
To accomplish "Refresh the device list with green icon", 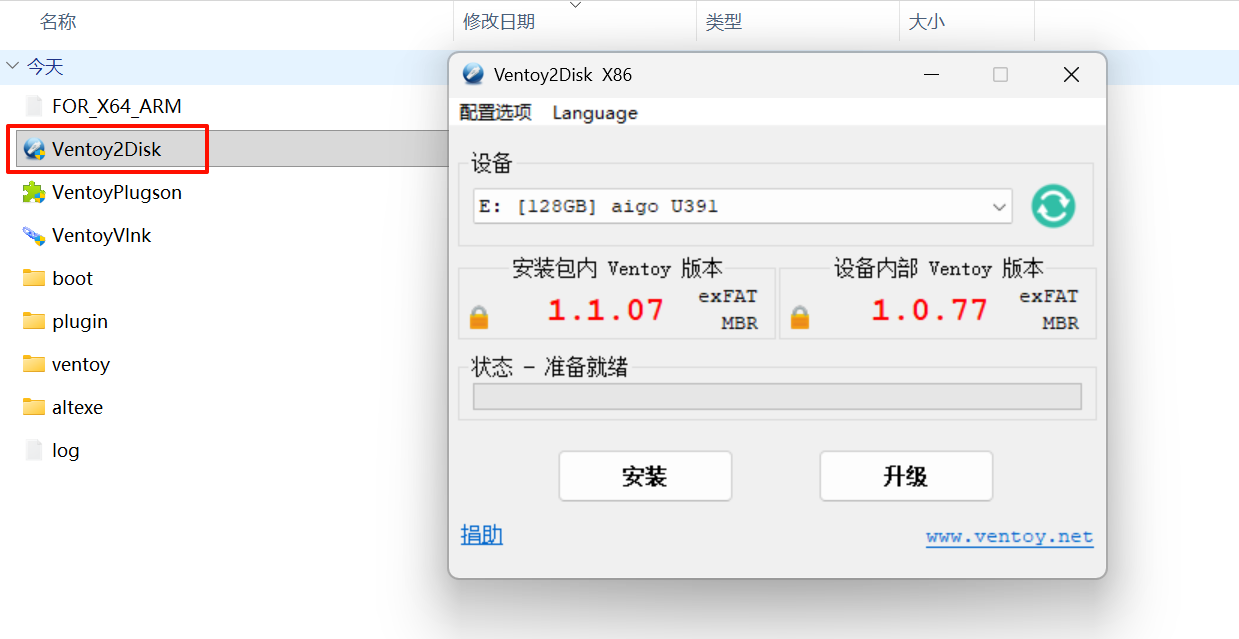I will 1053,206.
